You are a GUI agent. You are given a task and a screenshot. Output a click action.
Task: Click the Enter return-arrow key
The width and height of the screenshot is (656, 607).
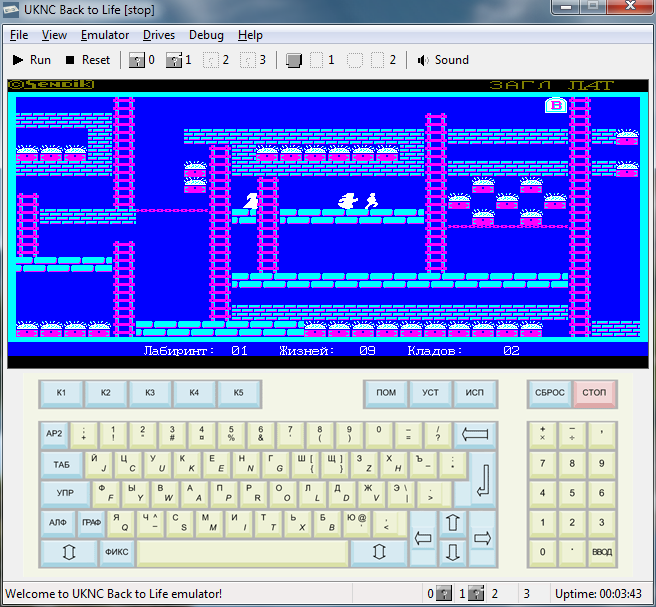click(x=483, y=479)
